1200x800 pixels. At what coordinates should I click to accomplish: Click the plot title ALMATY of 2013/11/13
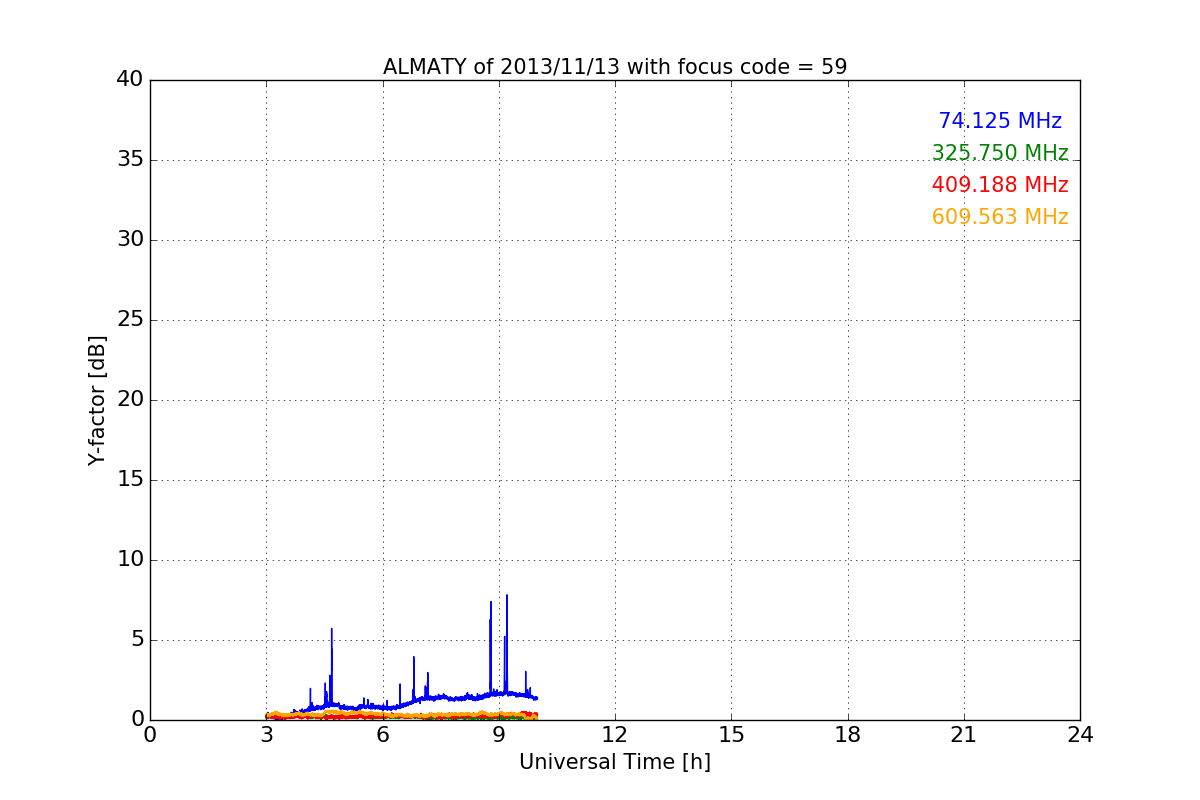coord(615,67)
